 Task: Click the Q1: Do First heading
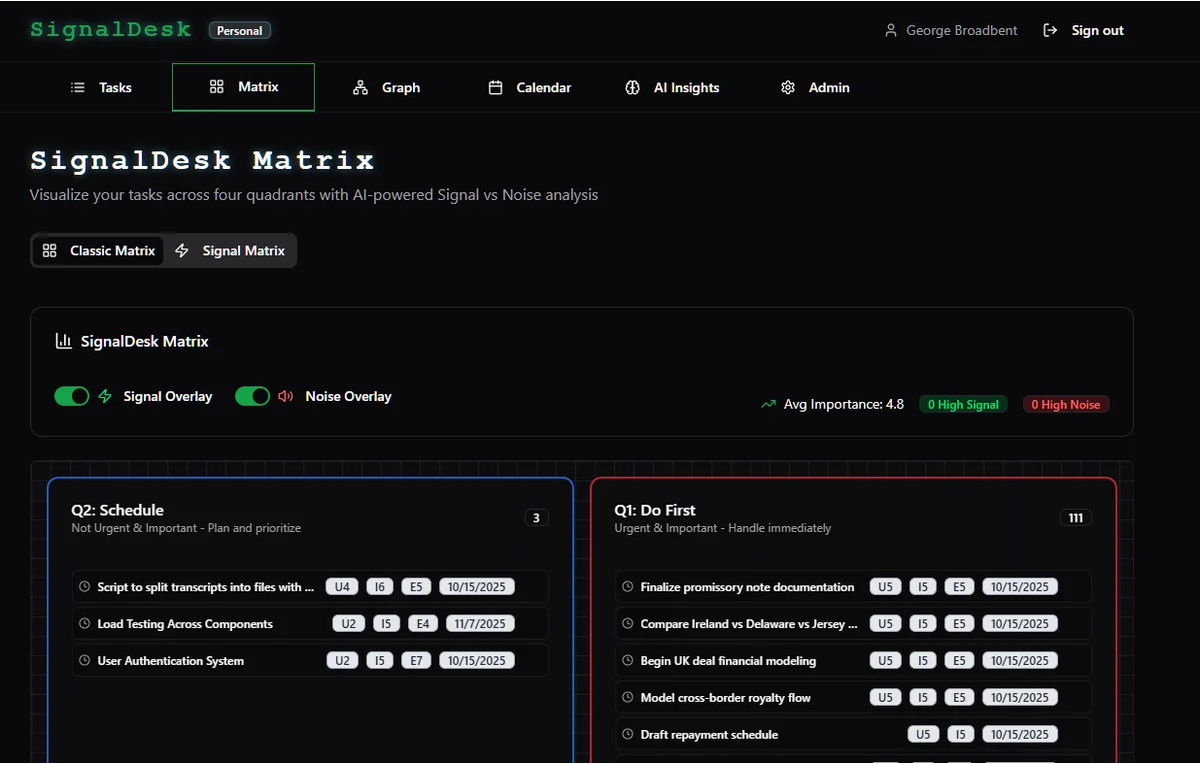pos(655,510)
